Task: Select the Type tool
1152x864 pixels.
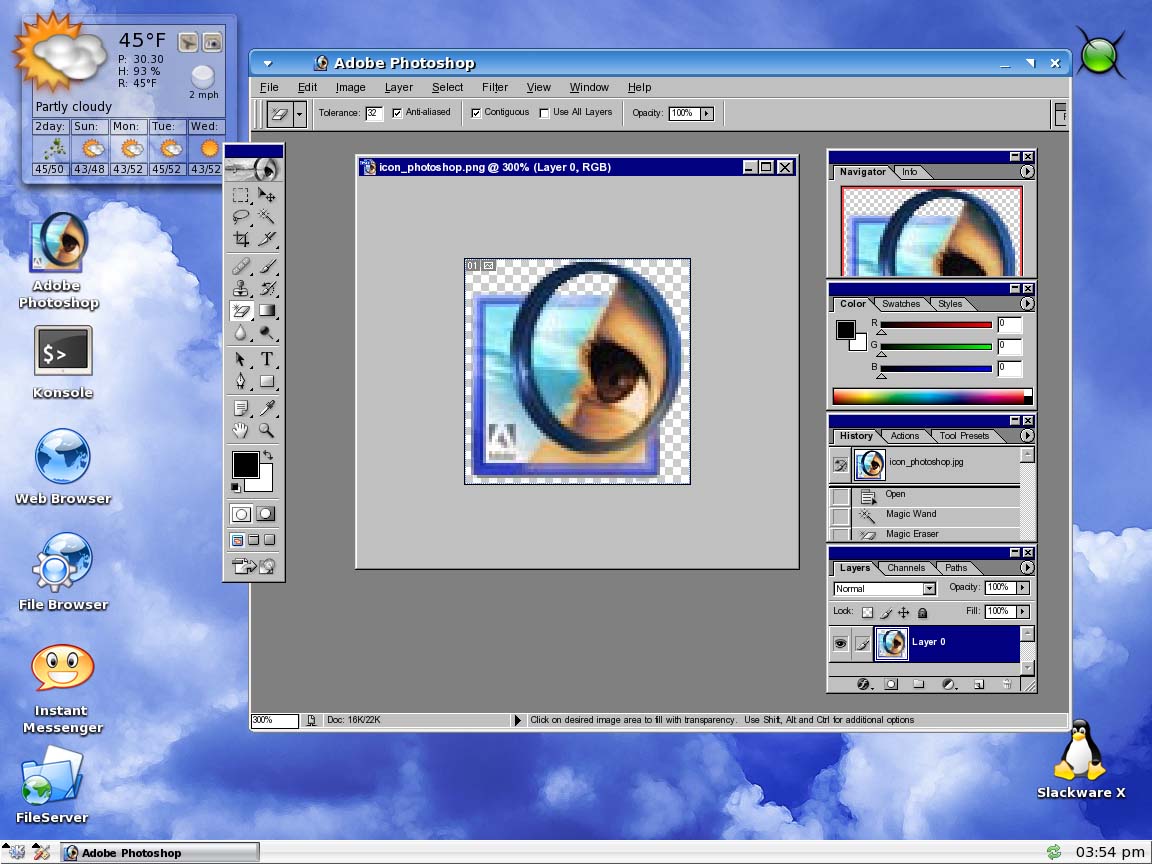Action: 267,359
